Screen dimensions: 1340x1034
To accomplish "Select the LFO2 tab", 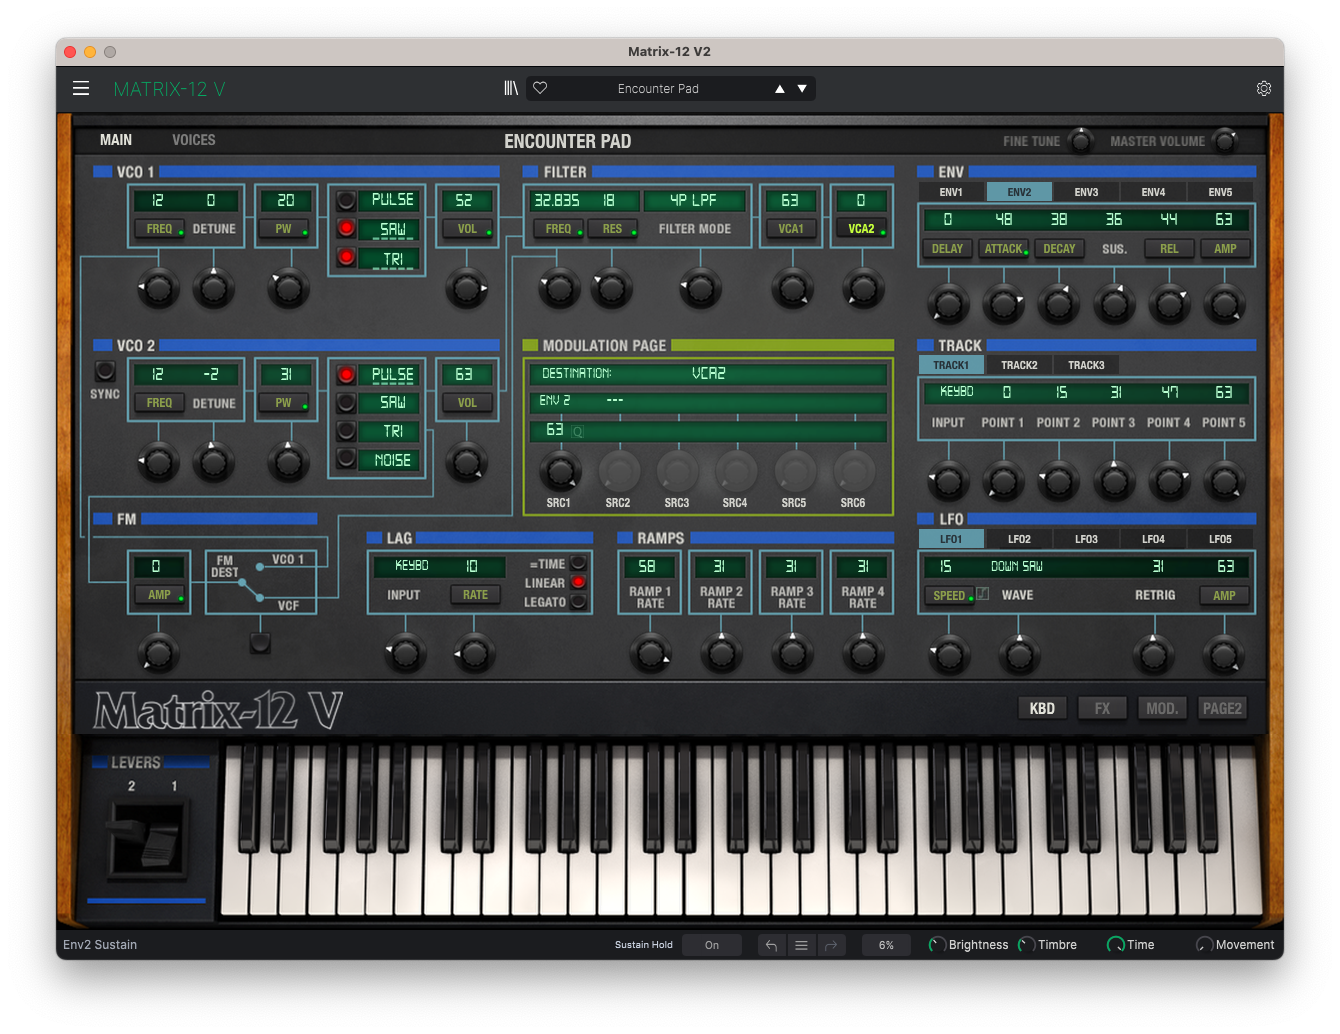I will (1019, 539).
